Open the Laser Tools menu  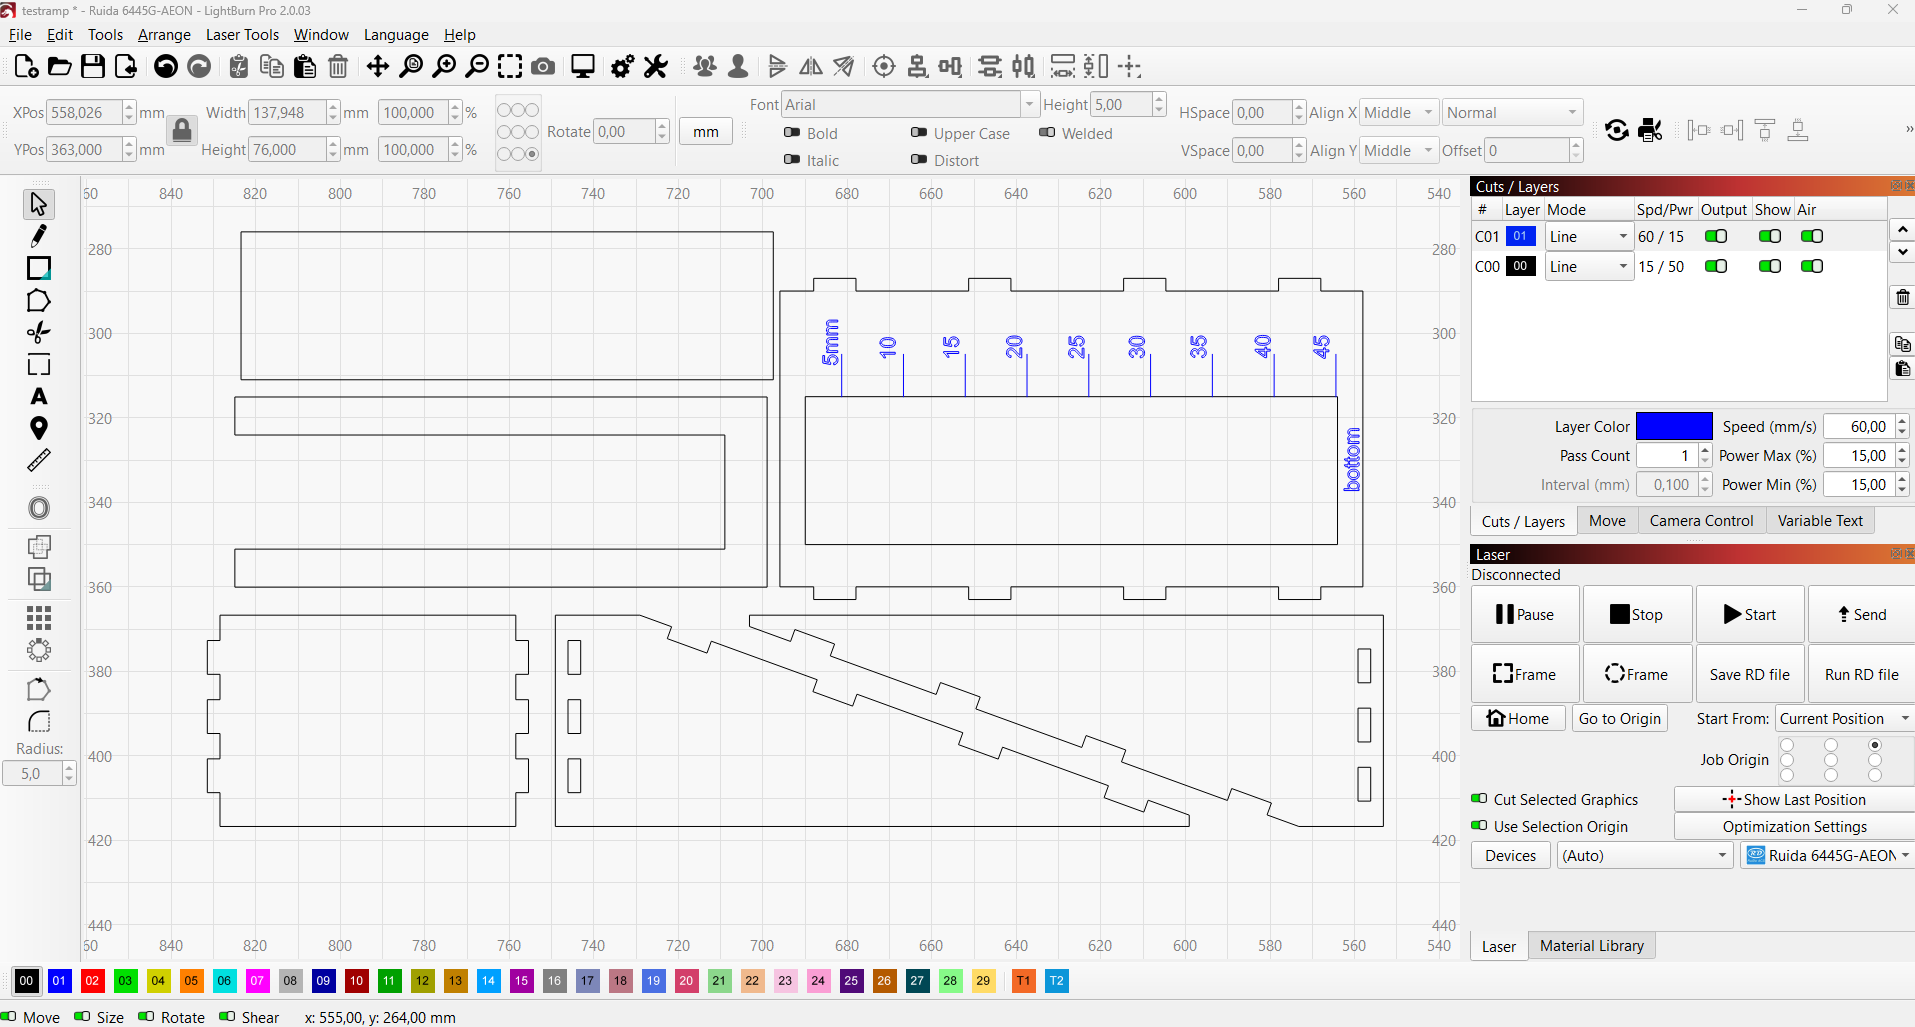coord(242,35)
